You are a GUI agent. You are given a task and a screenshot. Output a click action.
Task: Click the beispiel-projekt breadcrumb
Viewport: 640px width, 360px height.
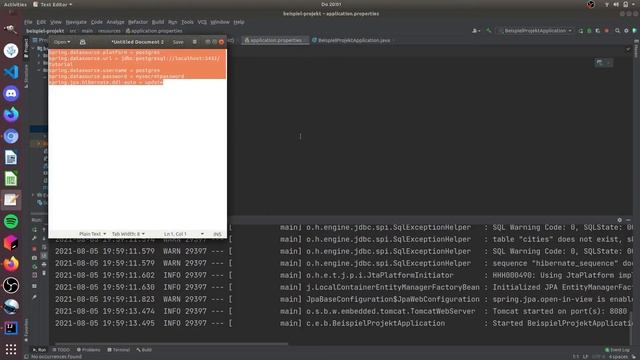[45, 31]
